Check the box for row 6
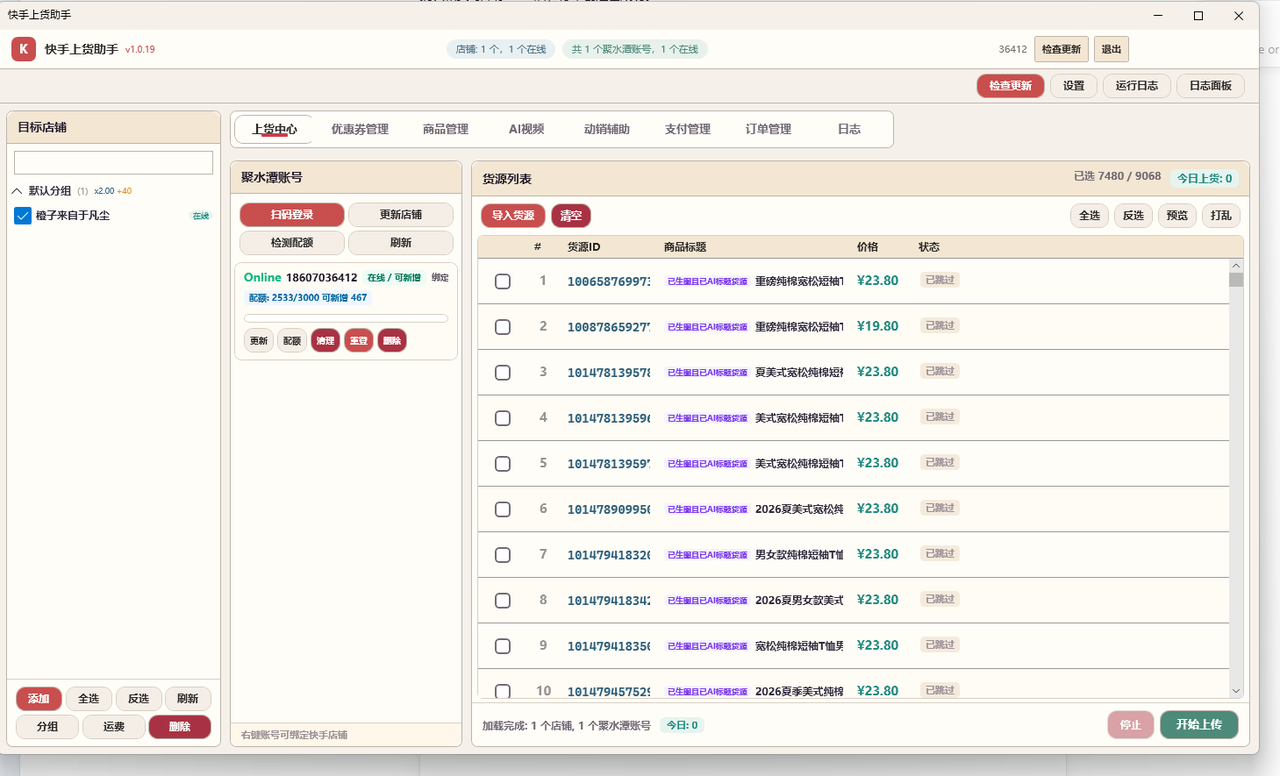 (503, 510)
